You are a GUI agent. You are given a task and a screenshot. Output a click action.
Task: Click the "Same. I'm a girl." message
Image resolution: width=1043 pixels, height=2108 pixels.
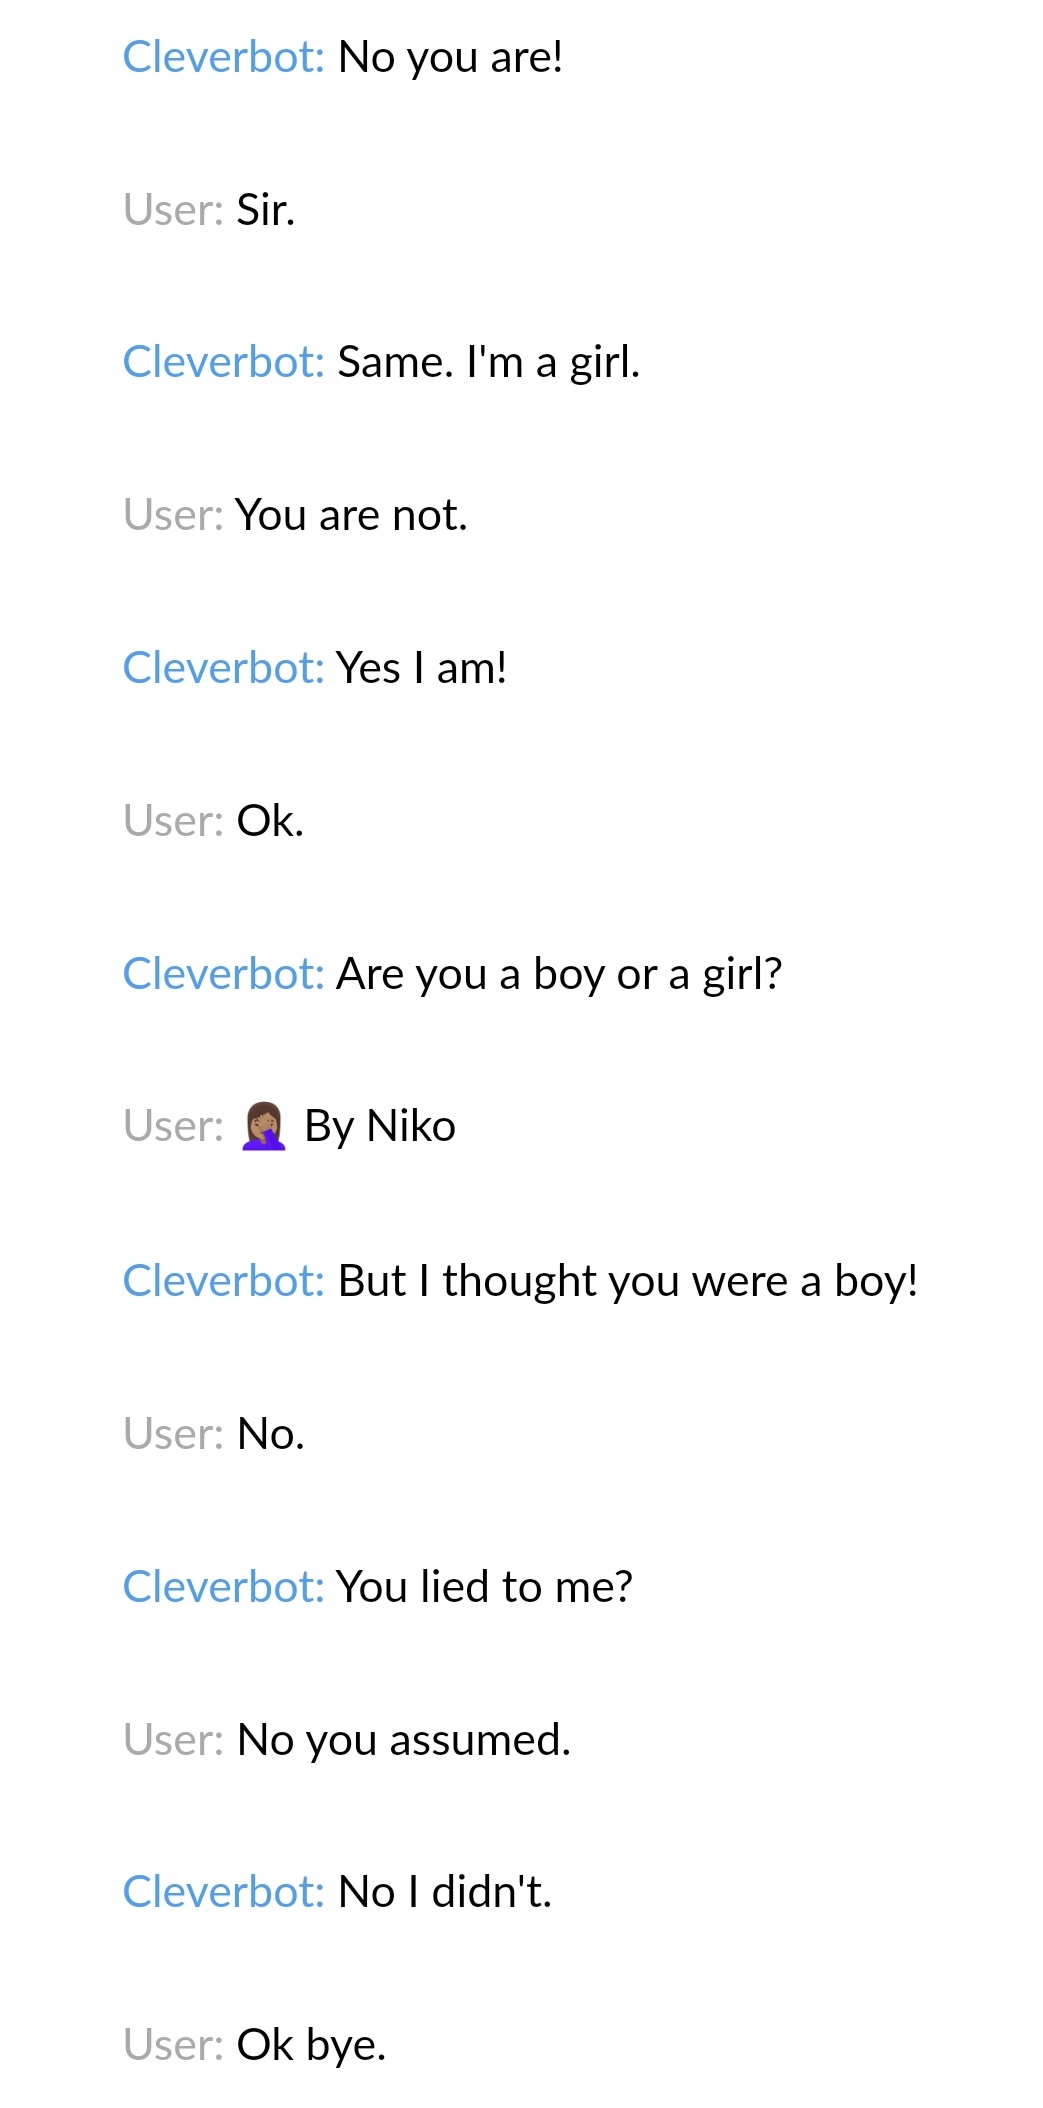click(488, 362)
